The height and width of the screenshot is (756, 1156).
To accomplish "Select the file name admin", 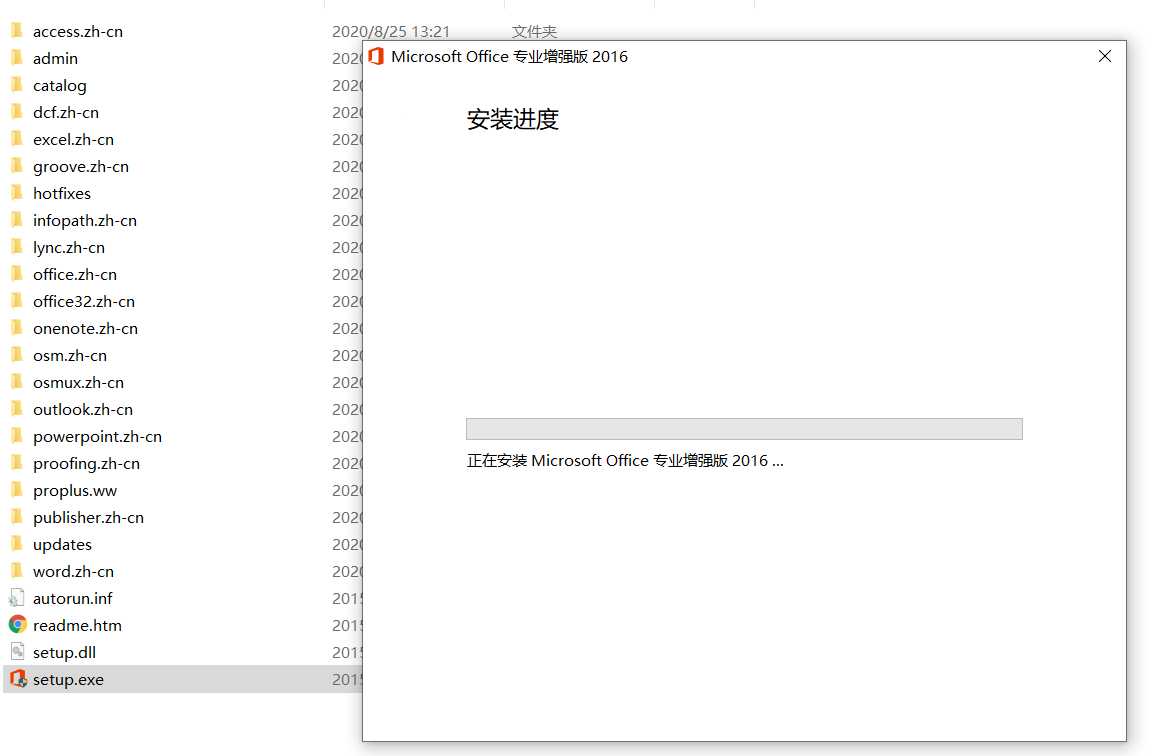I will tap(55, 58).
